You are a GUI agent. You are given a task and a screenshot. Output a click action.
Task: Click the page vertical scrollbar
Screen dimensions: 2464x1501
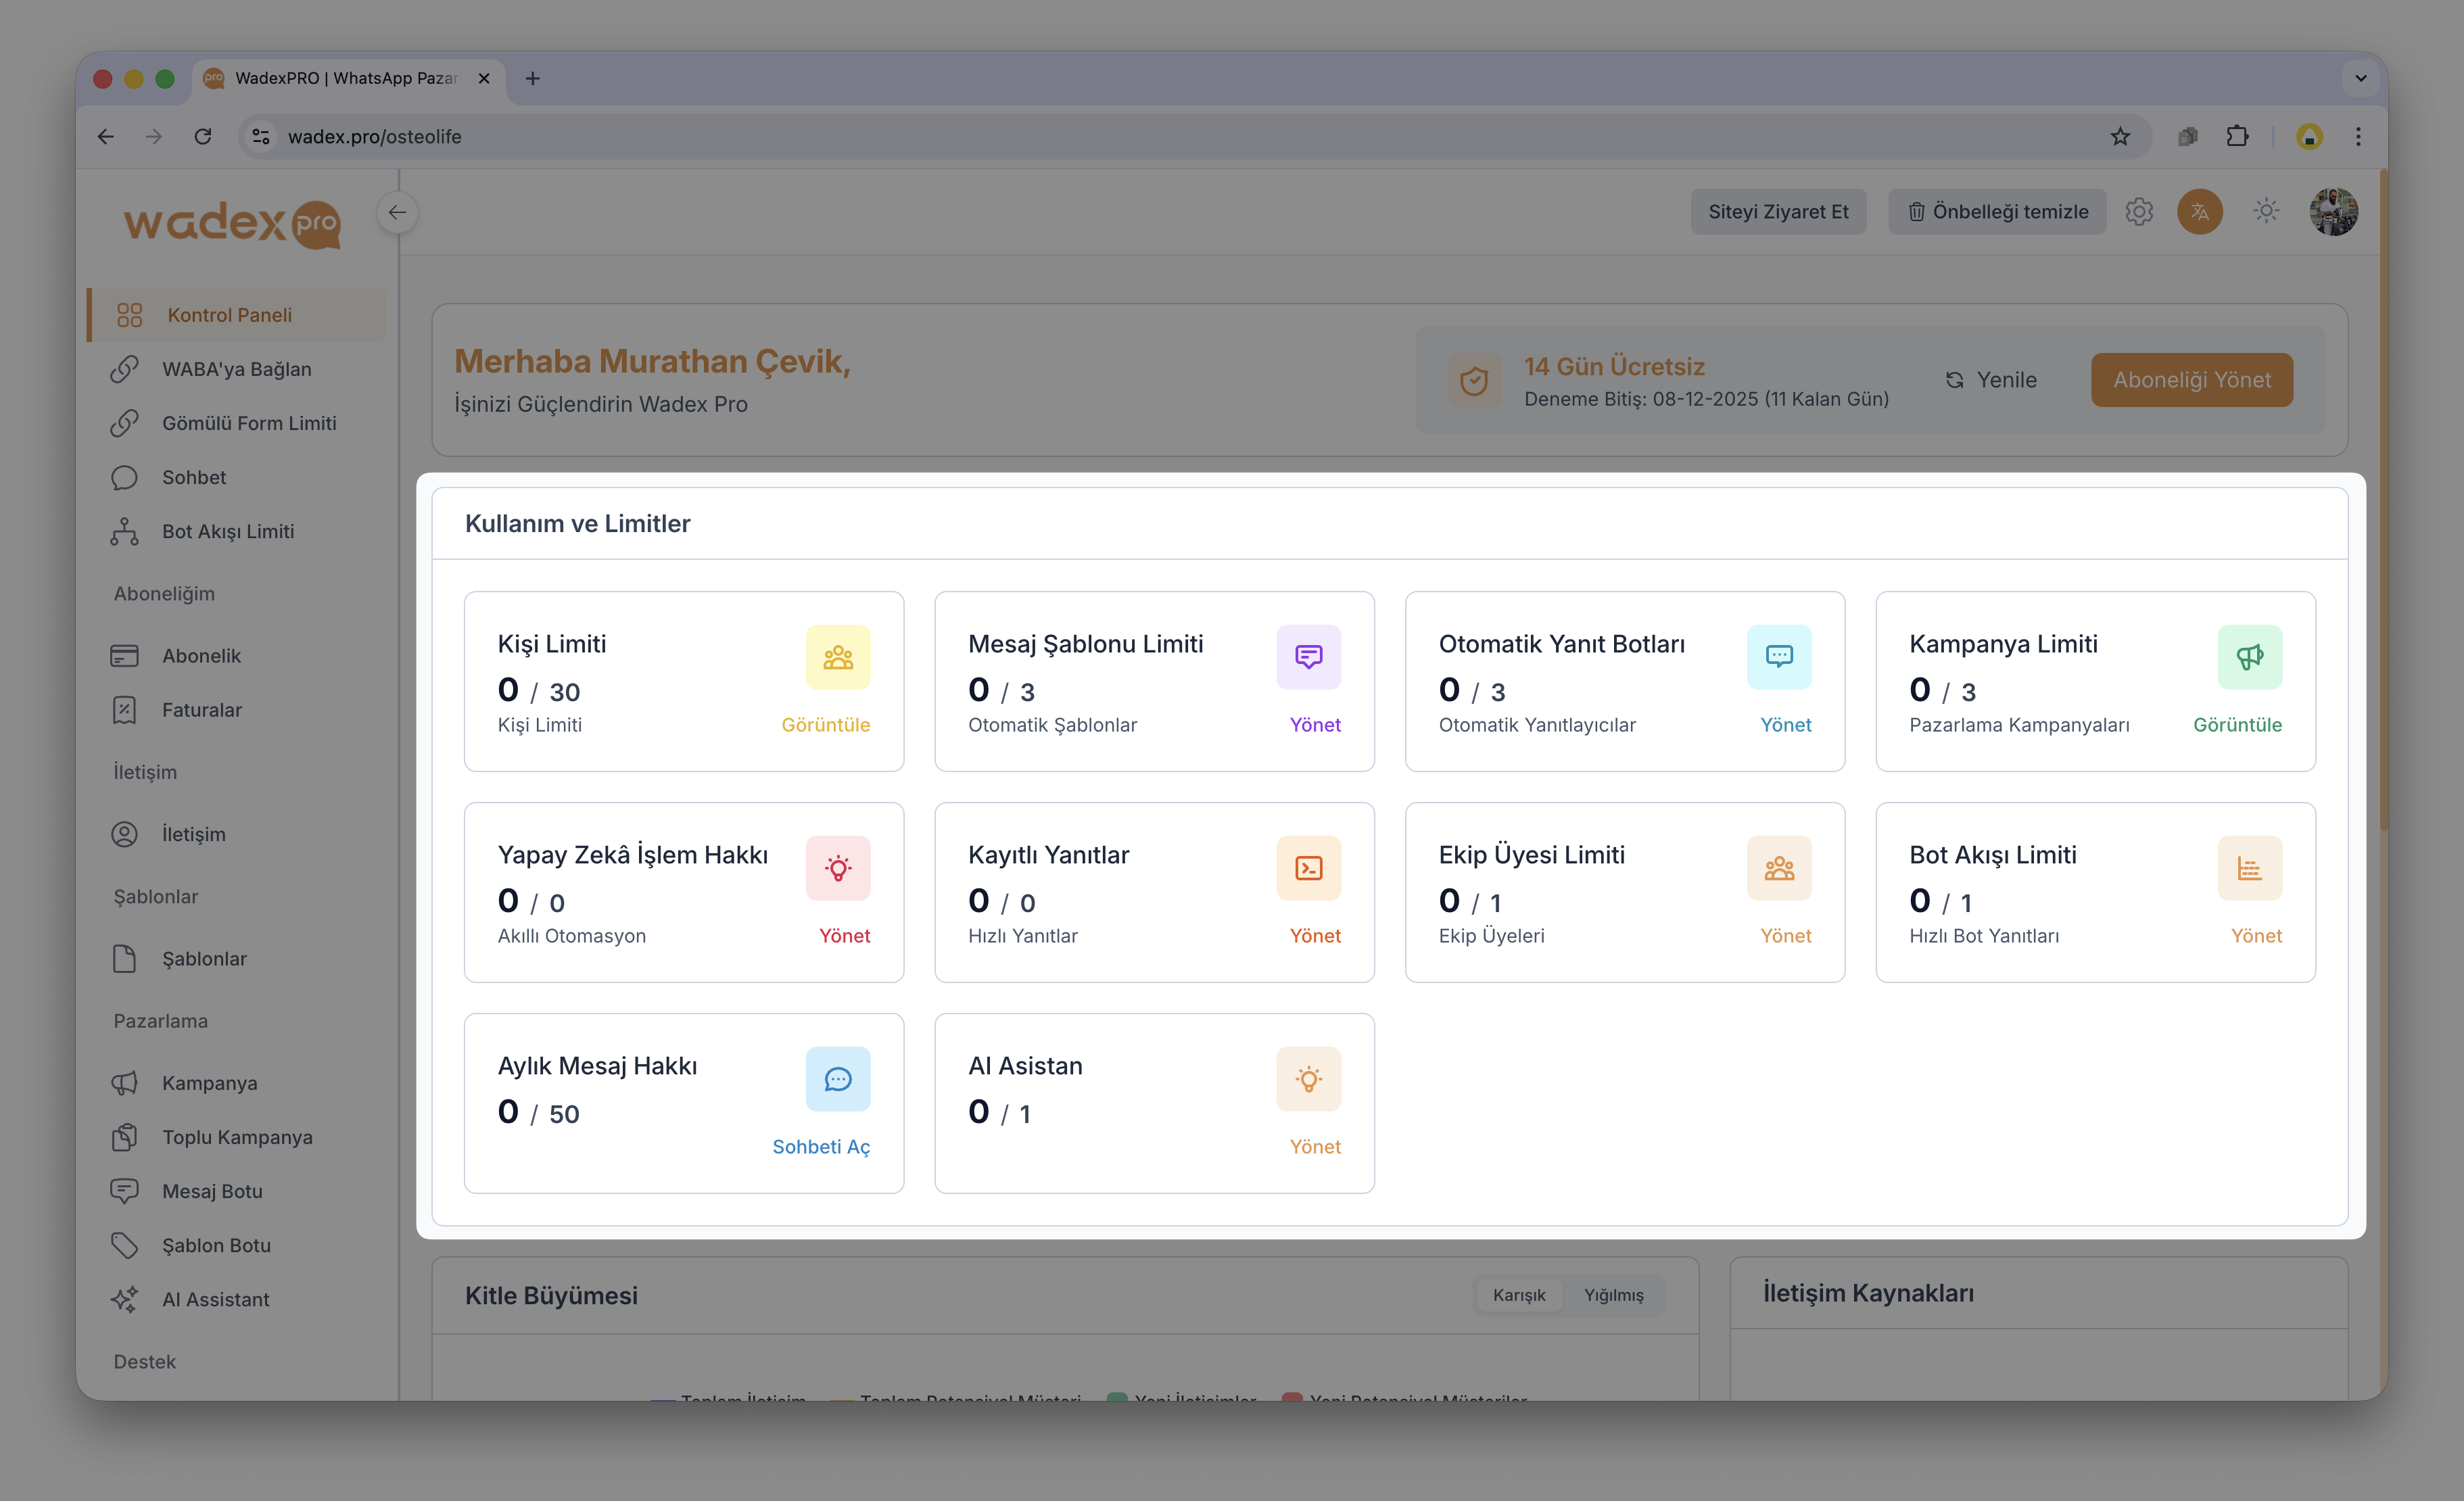coord(2383,500)
